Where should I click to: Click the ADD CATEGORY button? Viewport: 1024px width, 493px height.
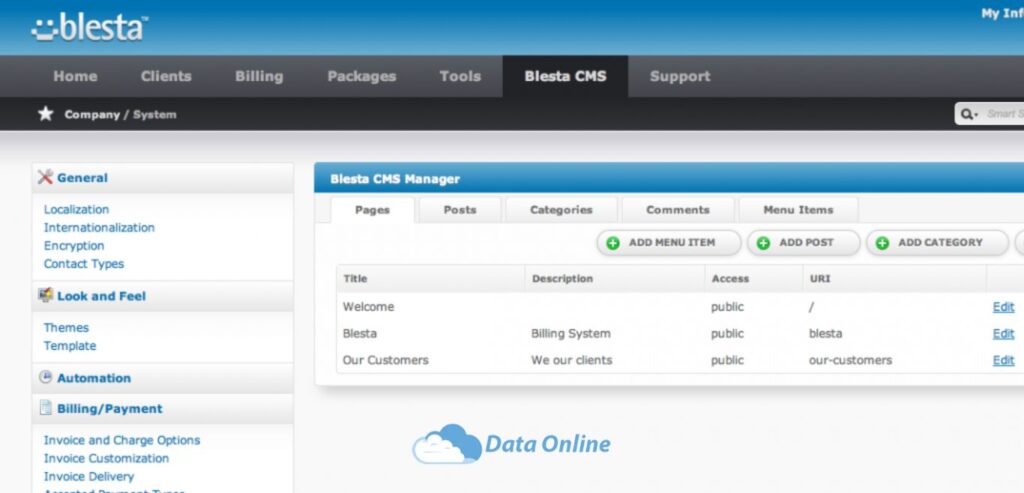point(937,242)
